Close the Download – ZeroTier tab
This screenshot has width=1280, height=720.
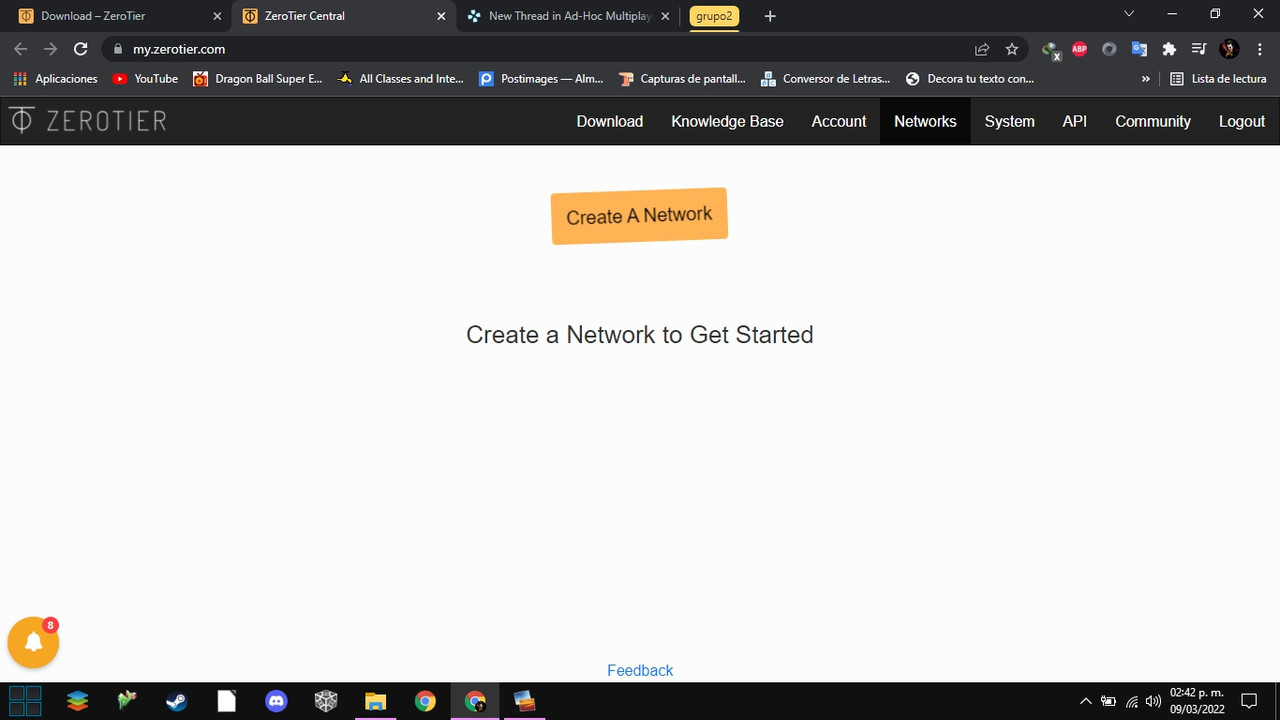(217, 16)
